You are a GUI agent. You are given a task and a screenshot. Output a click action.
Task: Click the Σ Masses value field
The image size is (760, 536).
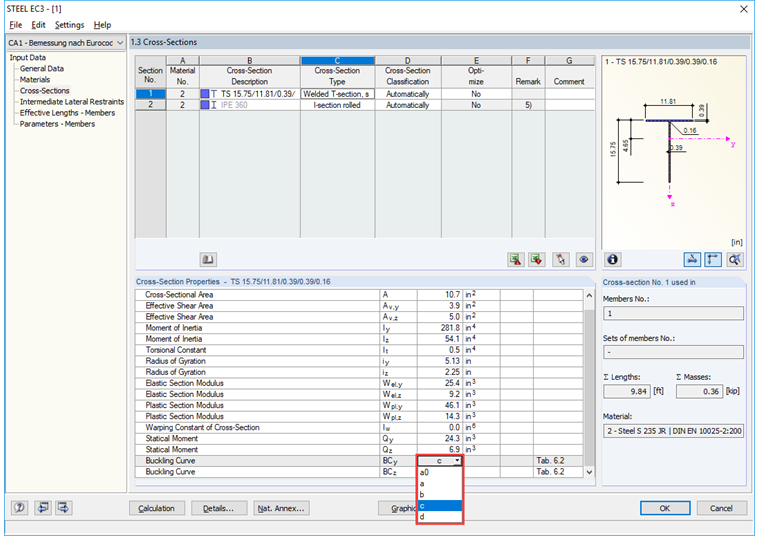(699, 392)
